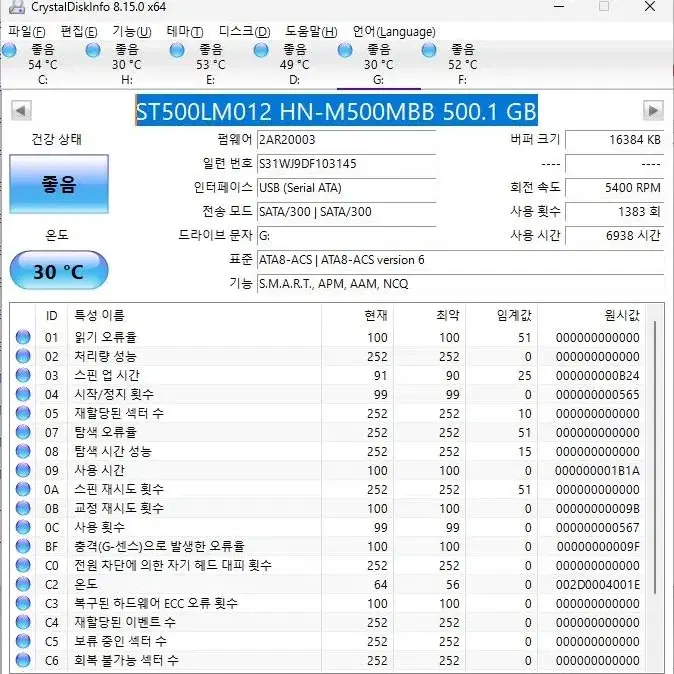Click status orb for 04 시작/정지 횟수
The height and width of the screenshot is (674, 674).
[23, 394]
